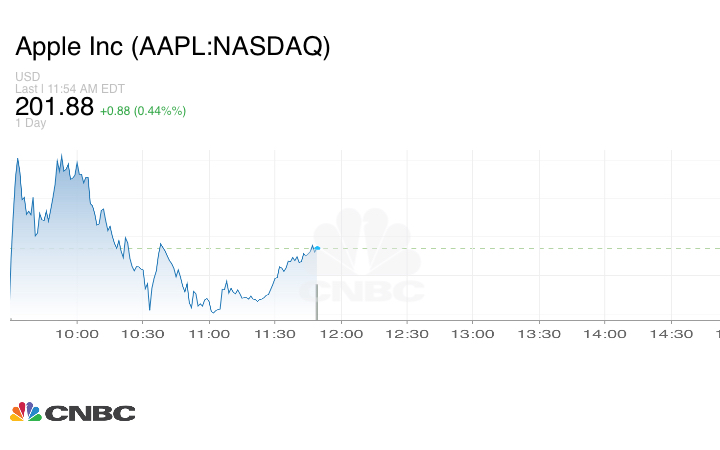The height and width of the screenshot is (450, 720).
Task: Click the green +0.88 (0.44%) change
Action: [x=142, y=110]
